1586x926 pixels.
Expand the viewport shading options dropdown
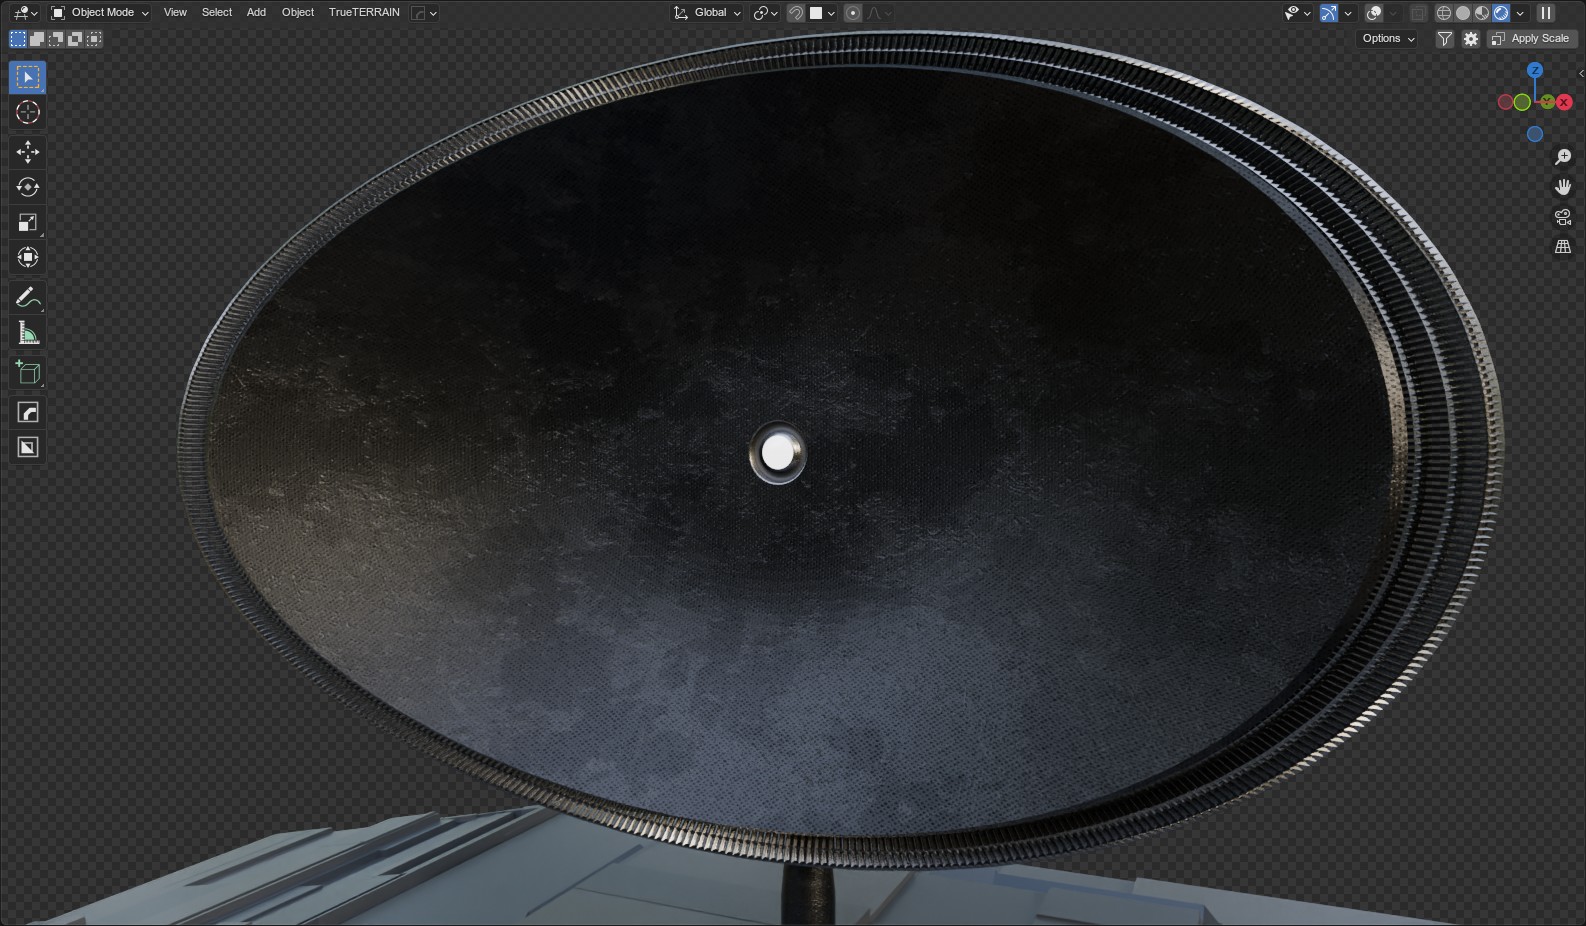pos(1520,13)
